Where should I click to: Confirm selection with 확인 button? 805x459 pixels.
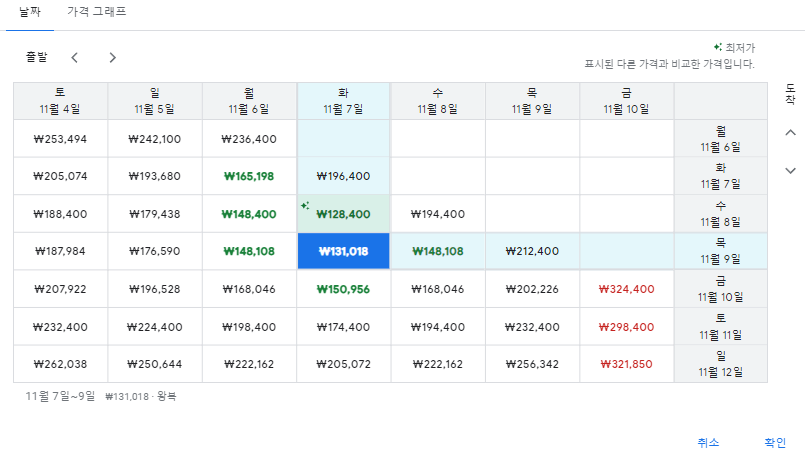[x=775, y=443]
